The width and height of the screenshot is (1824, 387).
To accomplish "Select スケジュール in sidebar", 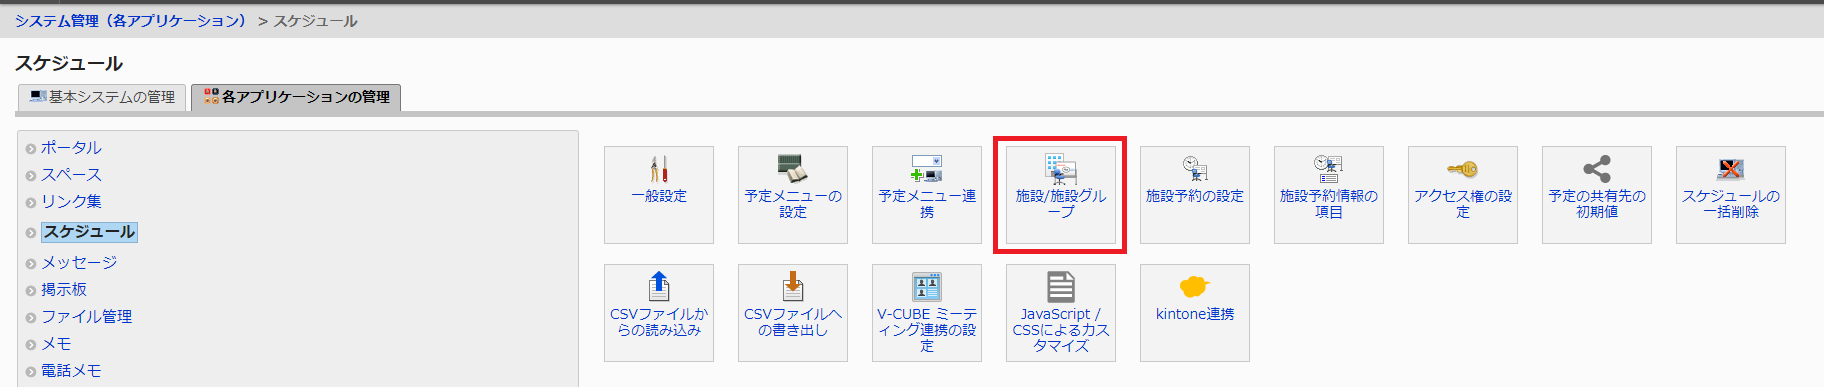I will coord(89,232).
